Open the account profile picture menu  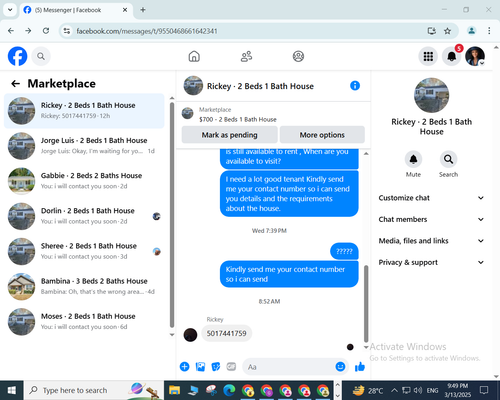pyautogui.click(x=475, y=56)
